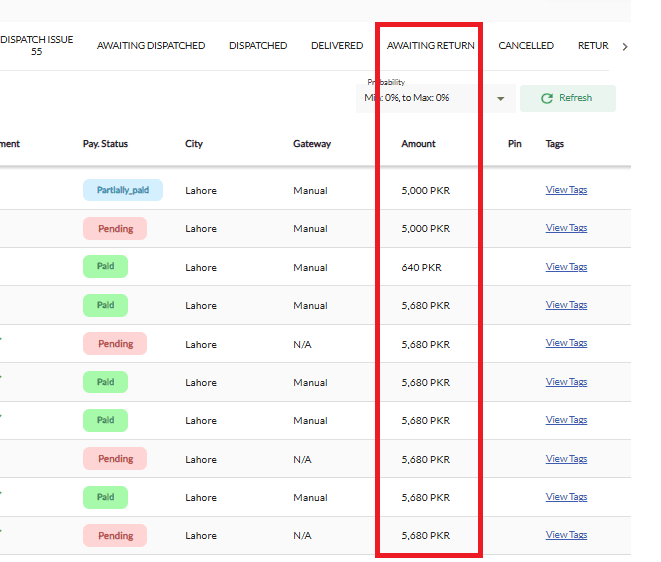Click Lahore in the Partially_paid row
This screenshot has height=562, width=661.
201,191
